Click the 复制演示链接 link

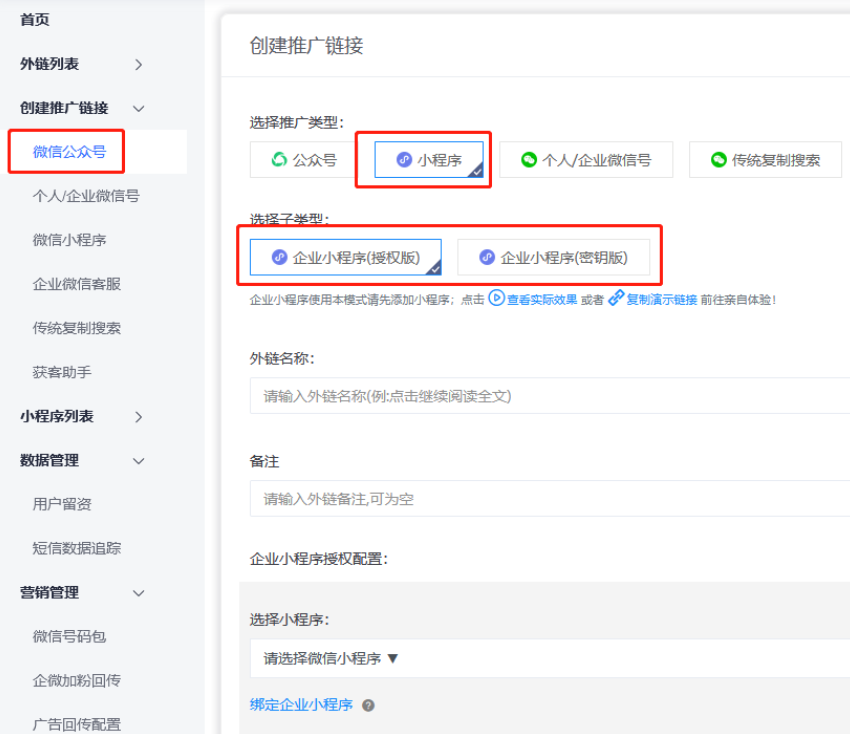click(x=661, y=300)
